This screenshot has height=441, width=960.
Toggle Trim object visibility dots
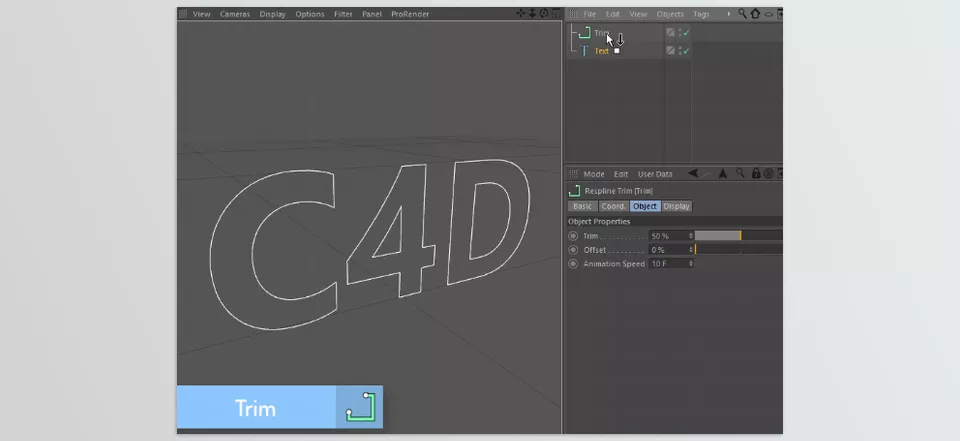click(679, 32)
